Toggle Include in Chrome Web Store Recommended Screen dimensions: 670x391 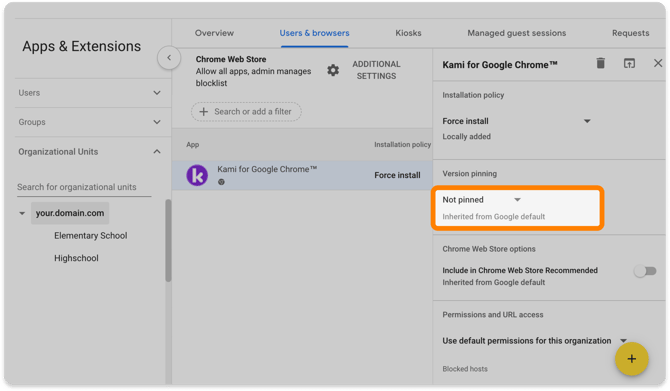[x=645, y=271]
